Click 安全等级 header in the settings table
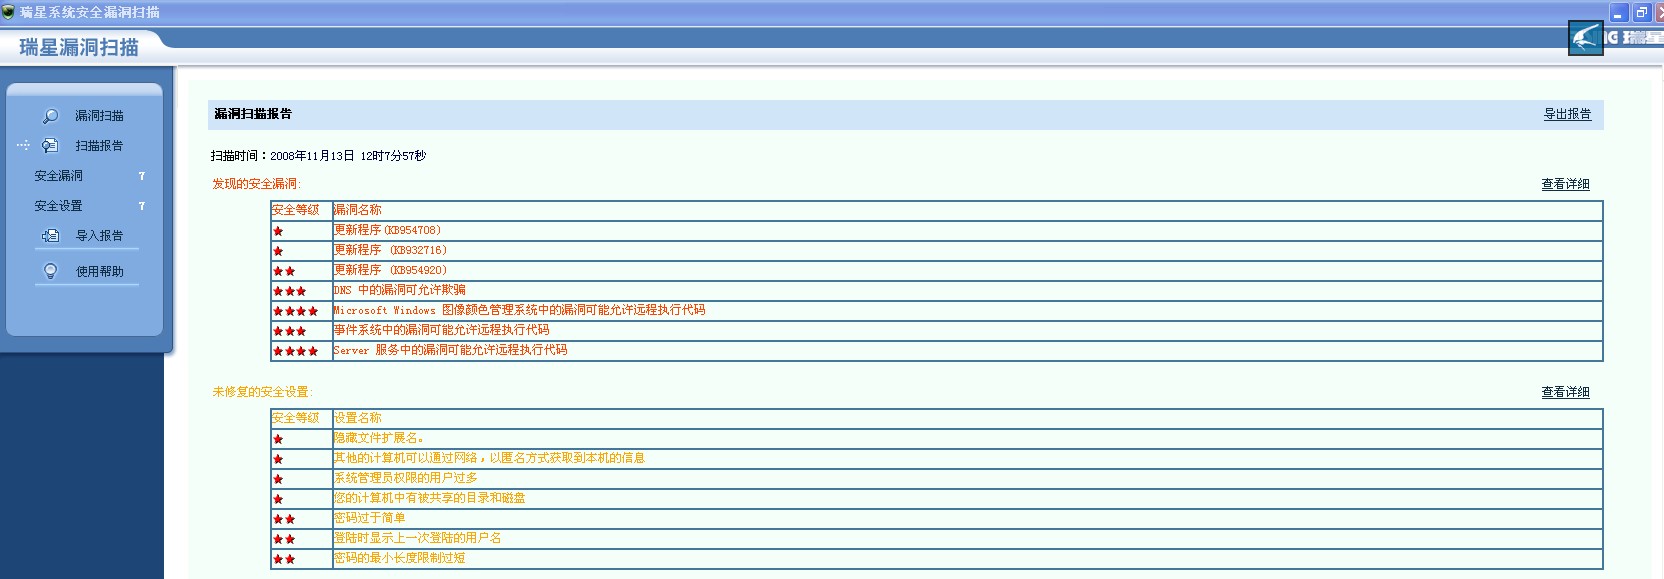1664x579 pixels. click(295, 418)
